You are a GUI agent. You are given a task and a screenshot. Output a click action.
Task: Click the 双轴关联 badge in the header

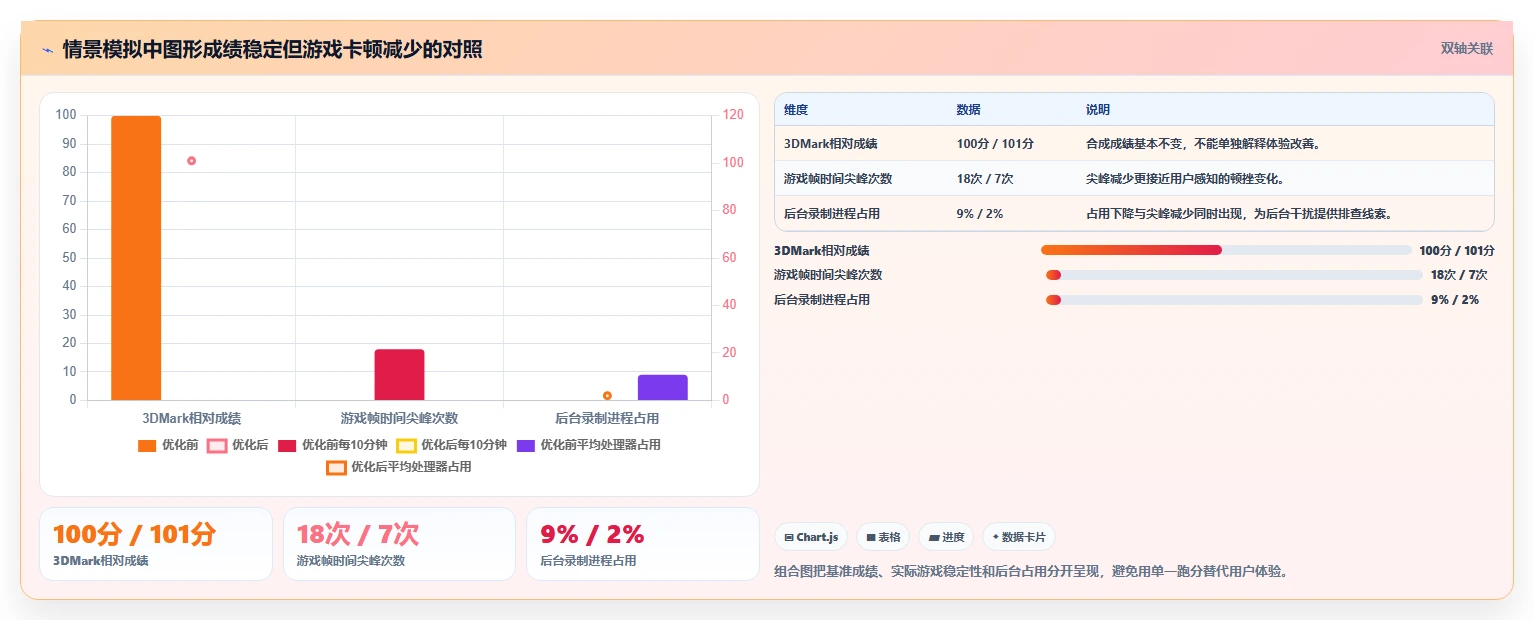1467,49
